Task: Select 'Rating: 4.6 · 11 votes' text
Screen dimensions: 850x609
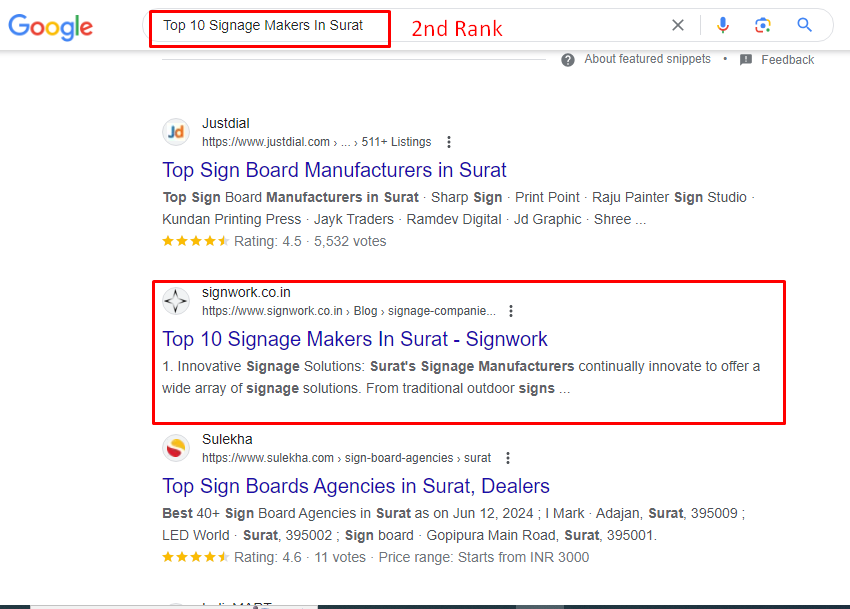Action: click(x=300, y=557)
